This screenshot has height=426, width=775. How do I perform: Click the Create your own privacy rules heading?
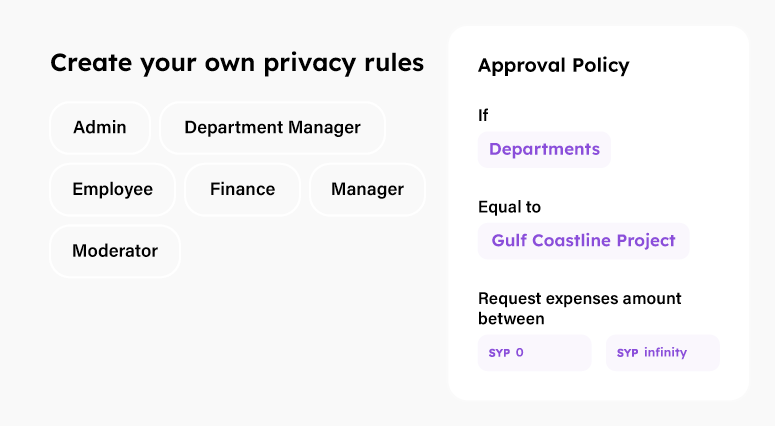237,63
